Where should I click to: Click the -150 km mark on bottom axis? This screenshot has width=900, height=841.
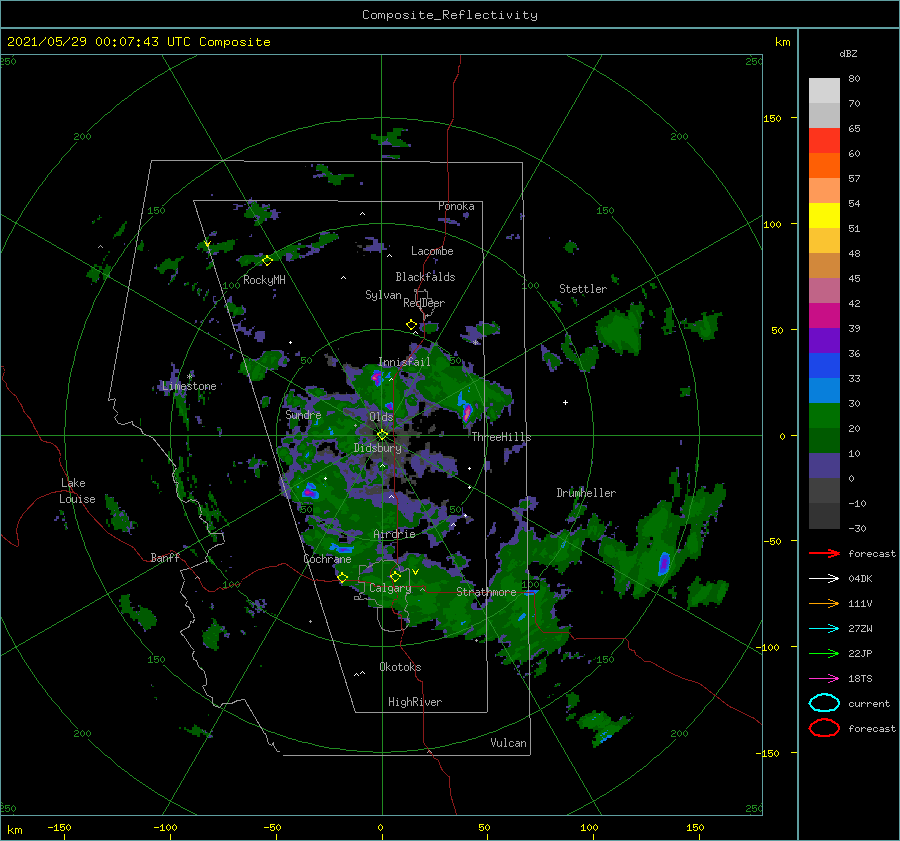pos(59,827)
